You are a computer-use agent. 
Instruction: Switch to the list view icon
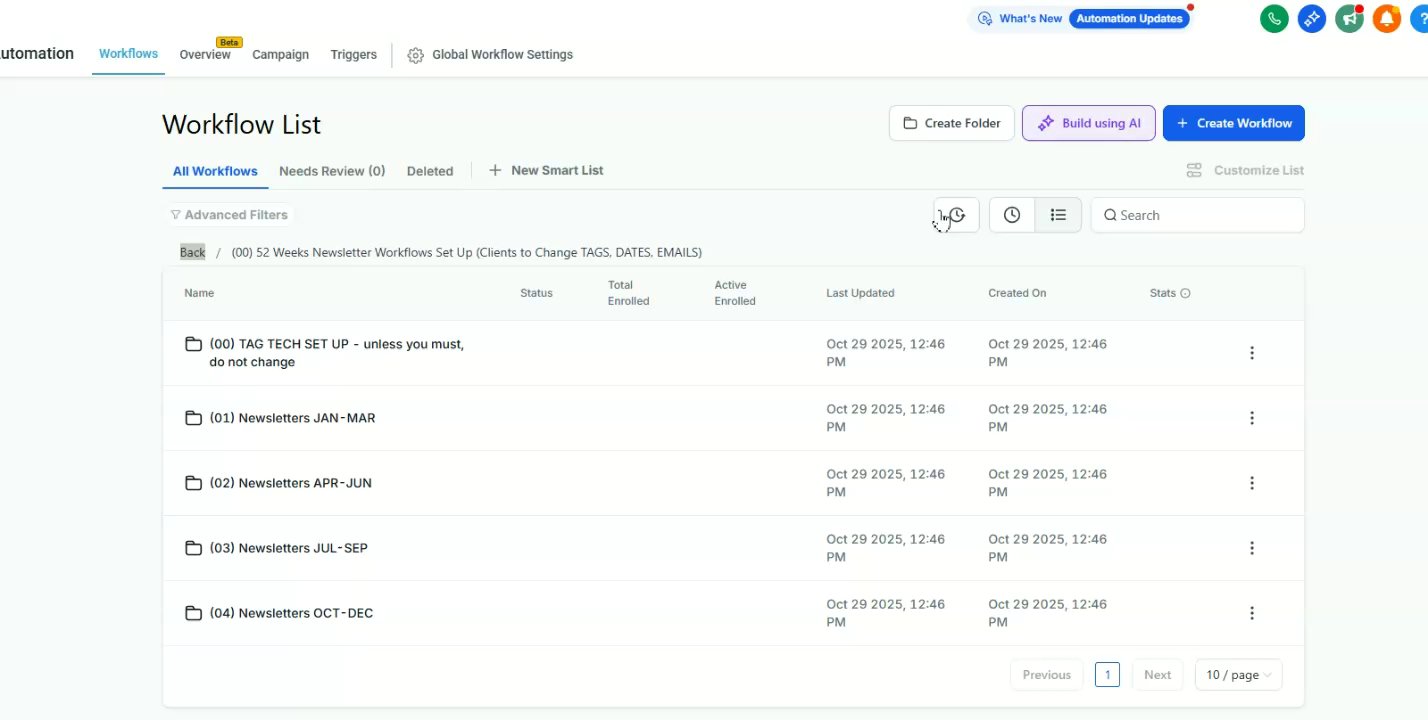click(x=1058, y=215)
